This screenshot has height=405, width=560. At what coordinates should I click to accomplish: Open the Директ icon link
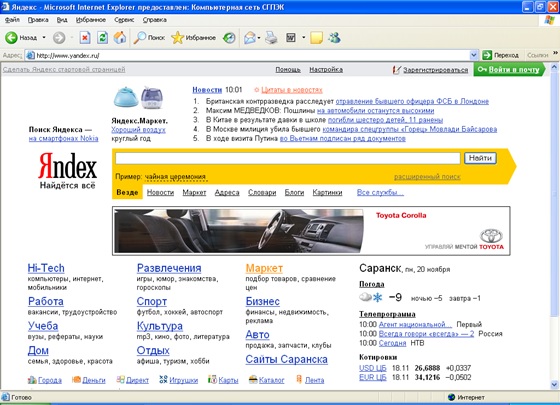(x=132, y=380)
